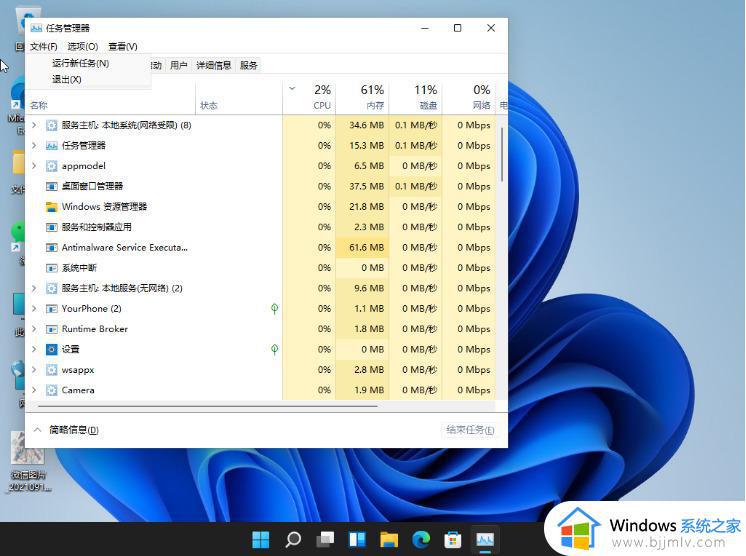This screenshot has width=746, height=556.
Task: Sort by the 状态 column header
Action: (208, 105)
